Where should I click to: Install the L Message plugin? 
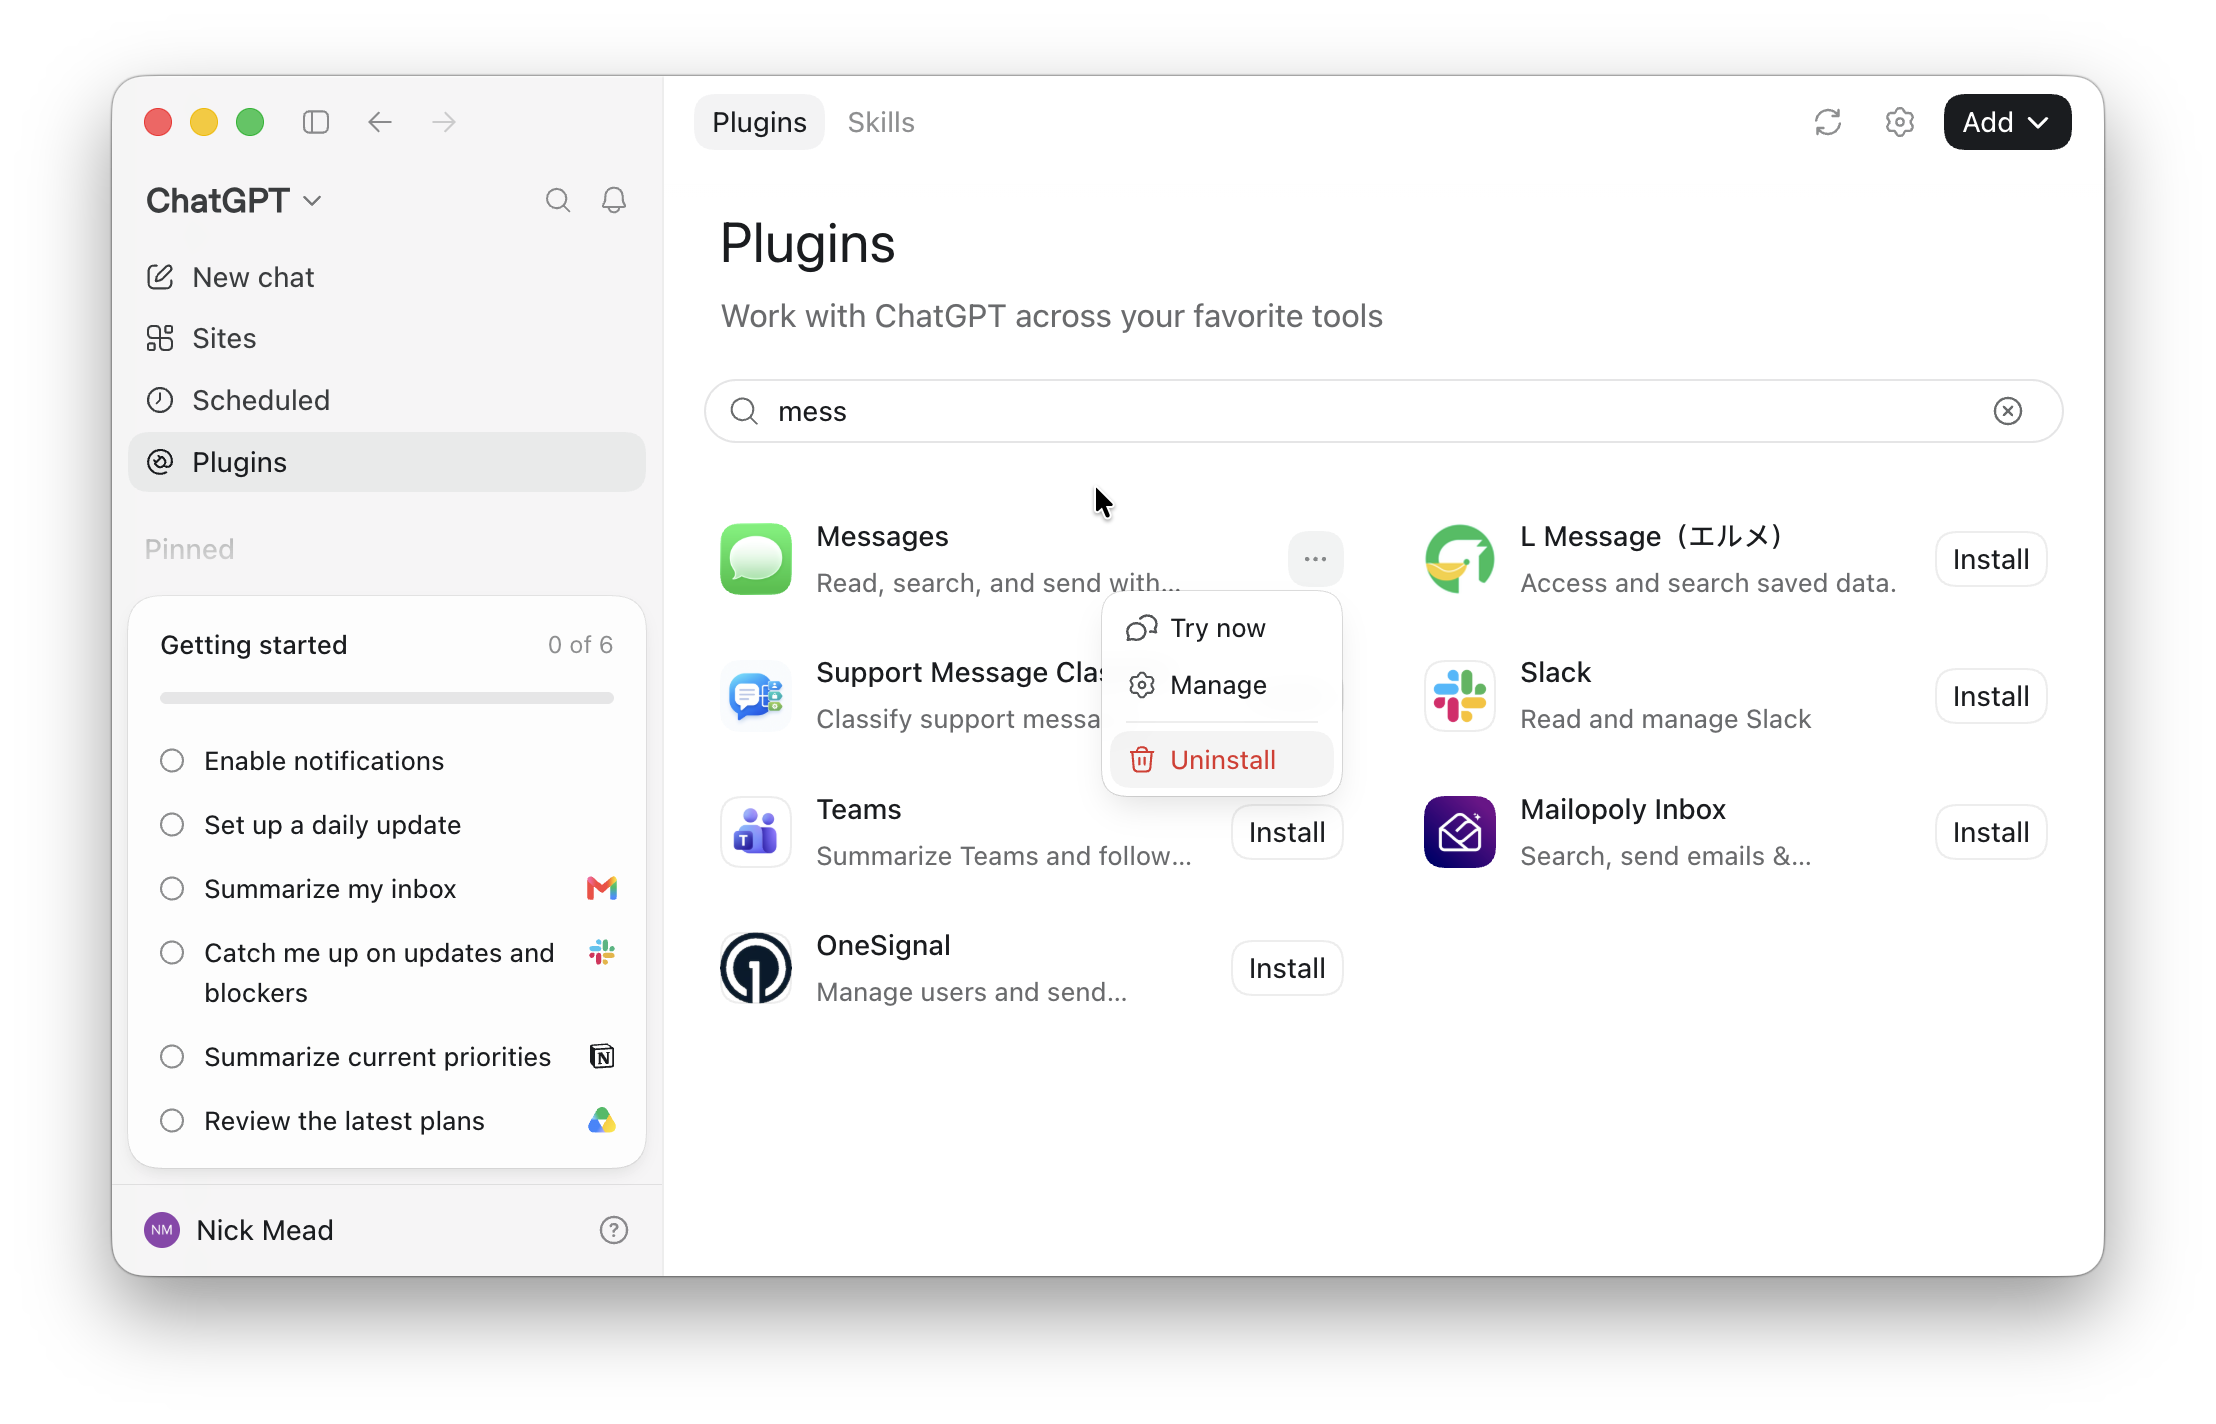coord(1991,559)
